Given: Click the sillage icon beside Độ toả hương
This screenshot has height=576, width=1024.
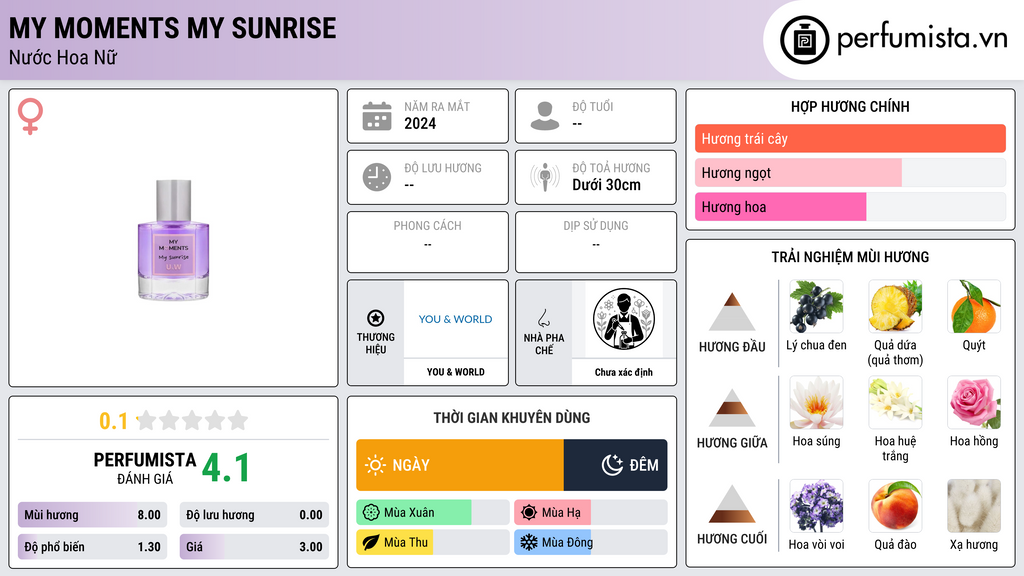Looking at the screenshot, I should point(545,177).
